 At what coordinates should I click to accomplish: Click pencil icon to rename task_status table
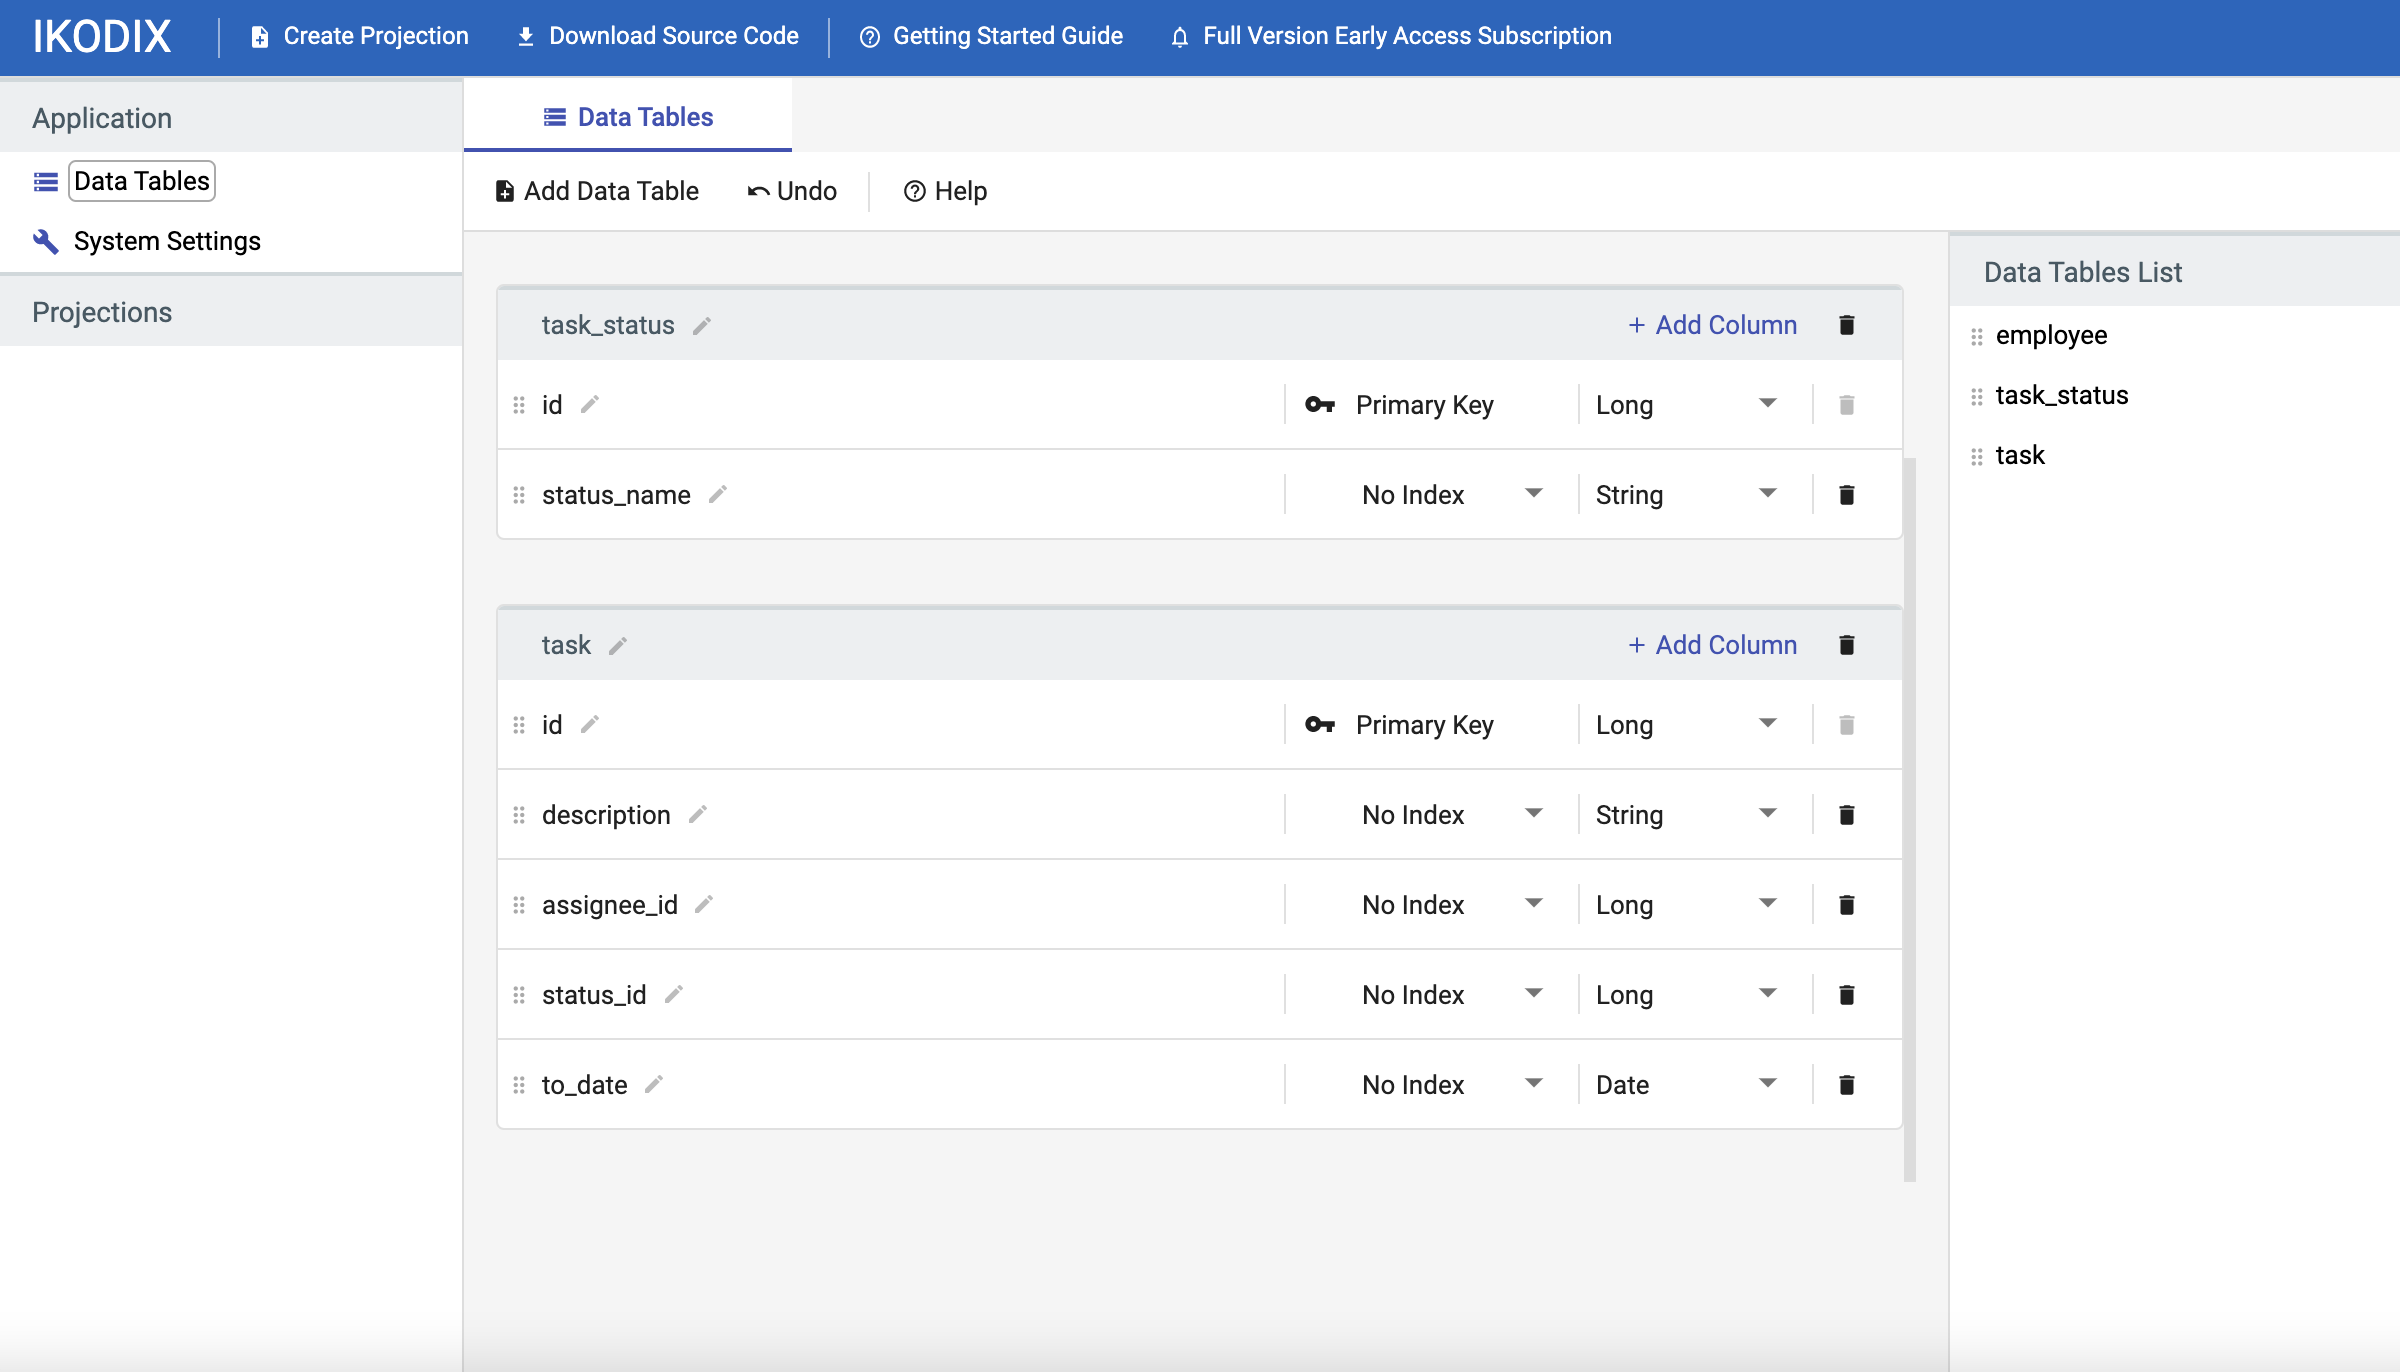[702, 326]
